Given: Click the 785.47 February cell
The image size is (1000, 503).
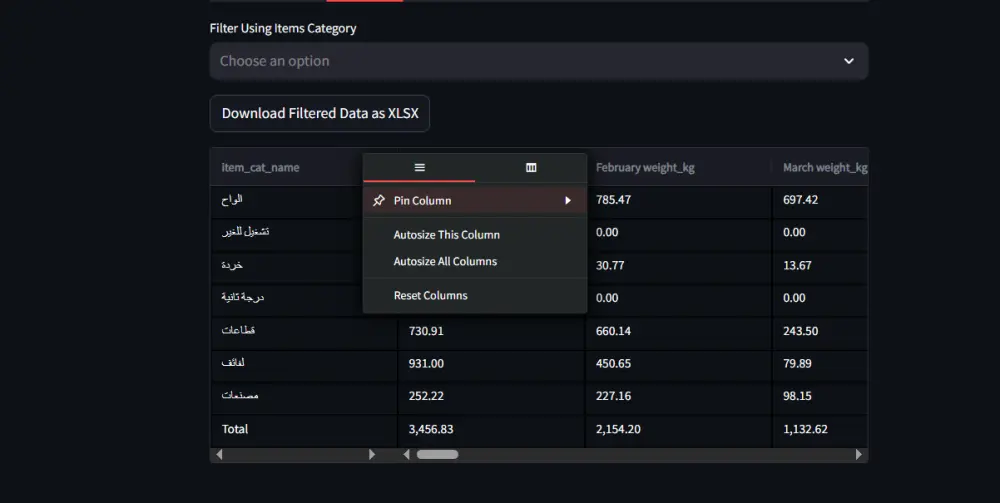Looking at the screenshot, I should tap(613, 200).
